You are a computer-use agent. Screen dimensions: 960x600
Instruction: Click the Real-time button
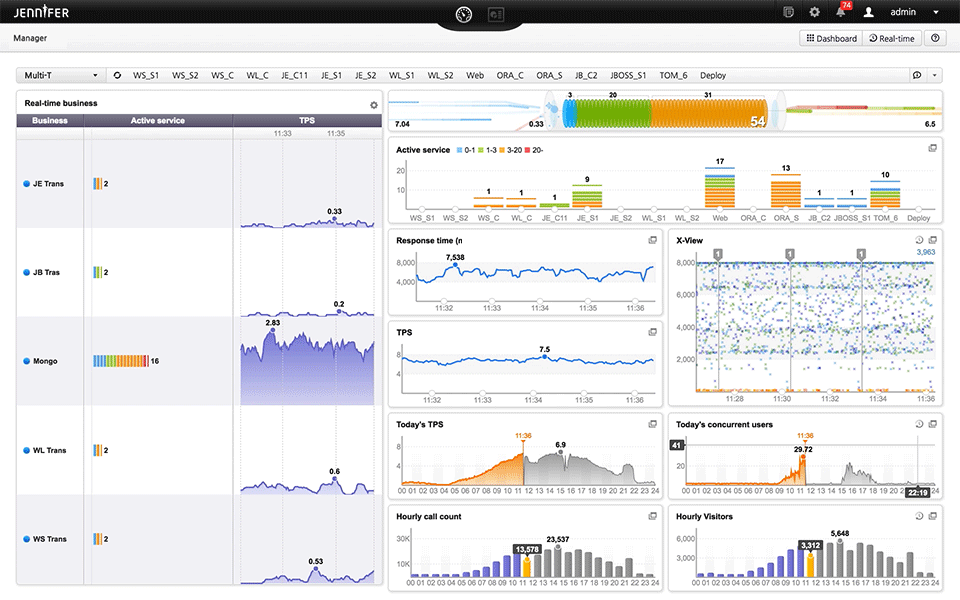(891, 38)
